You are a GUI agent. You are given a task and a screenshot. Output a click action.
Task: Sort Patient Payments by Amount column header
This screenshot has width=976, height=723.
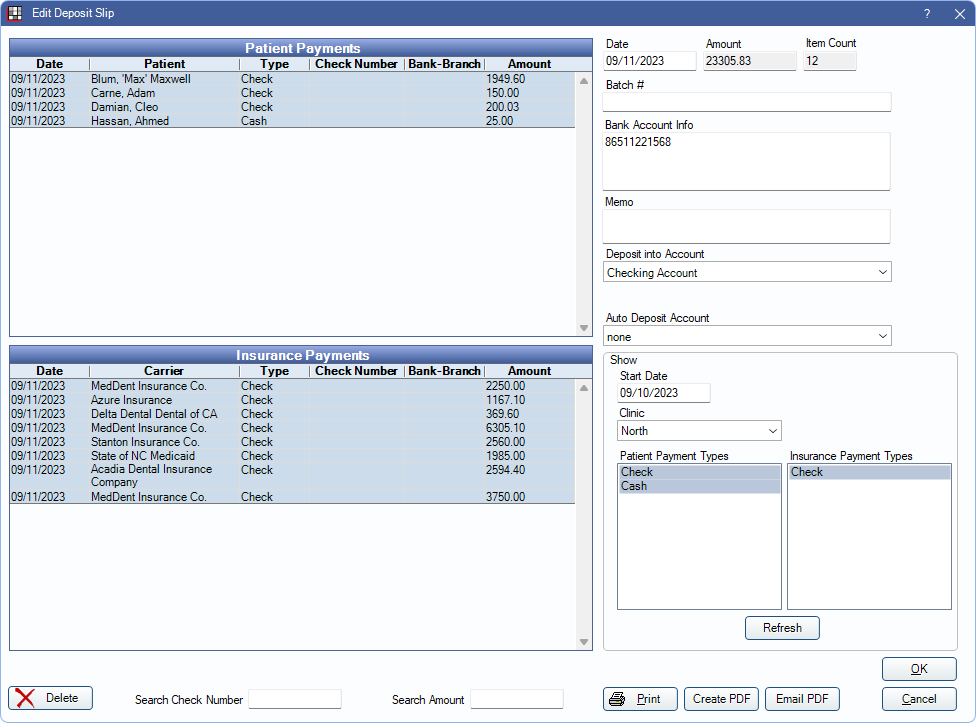coord(529,64)
